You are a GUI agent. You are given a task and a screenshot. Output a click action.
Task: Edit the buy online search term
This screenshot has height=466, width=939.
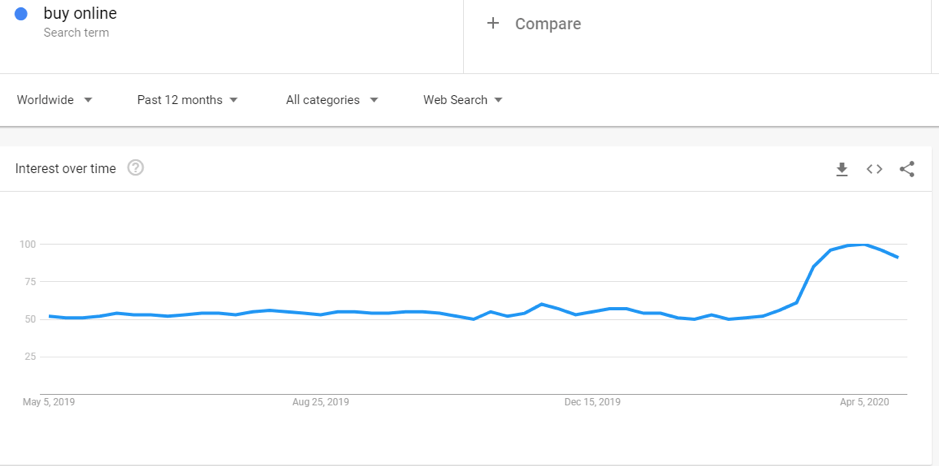tap(80, 13)
